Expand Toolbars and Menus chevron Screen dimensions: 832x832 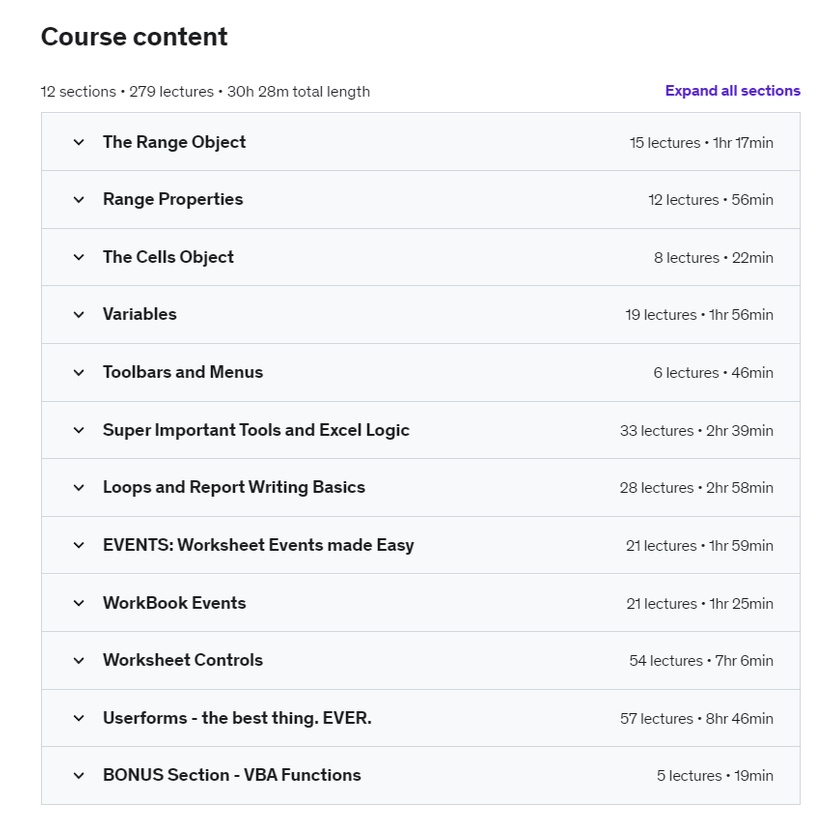pos(79,372)
